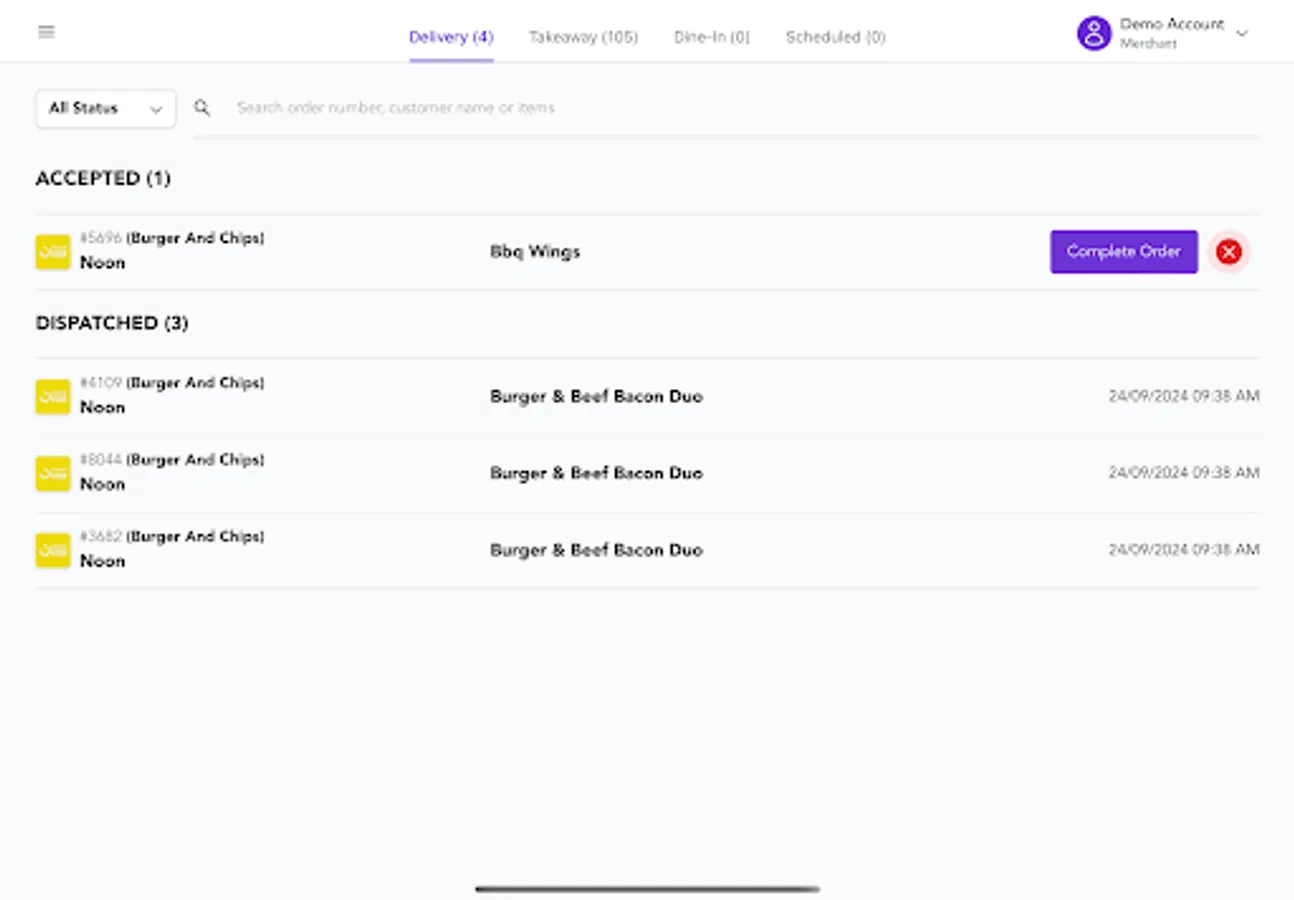Screen dimensions: 1294x900
Task: Click the search magnifier icon
Action: click(x=203, y=107)
